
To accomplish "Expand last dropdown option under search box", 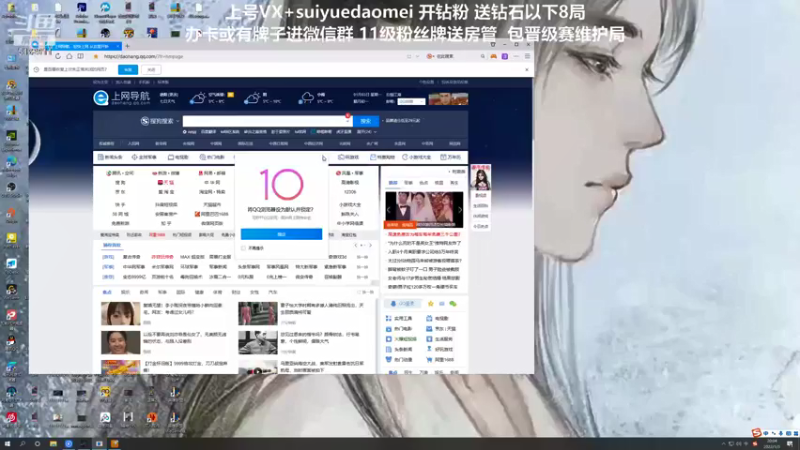I will click(367, 132).
